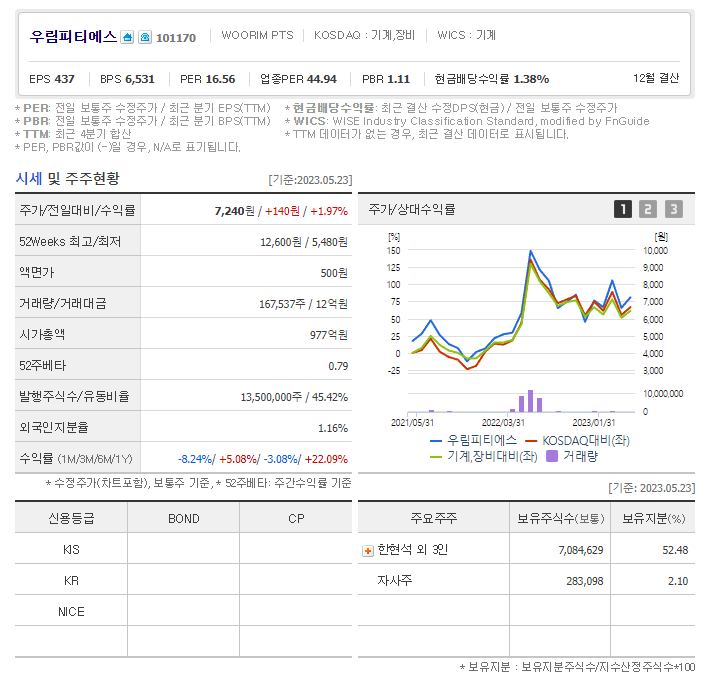708x684 pixels.
Task: Click the WICS : 기계 classification
Action: 466,35
